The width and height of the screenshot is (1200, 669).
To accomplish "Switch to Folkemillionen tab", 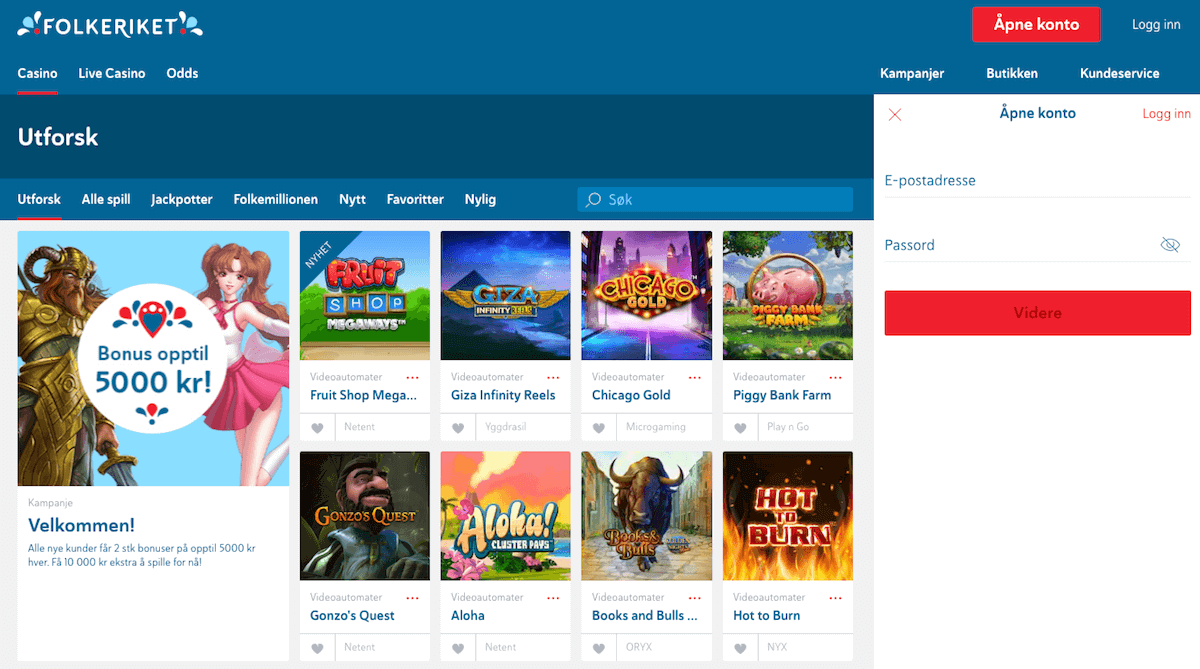I will click(x=276, y=199).
